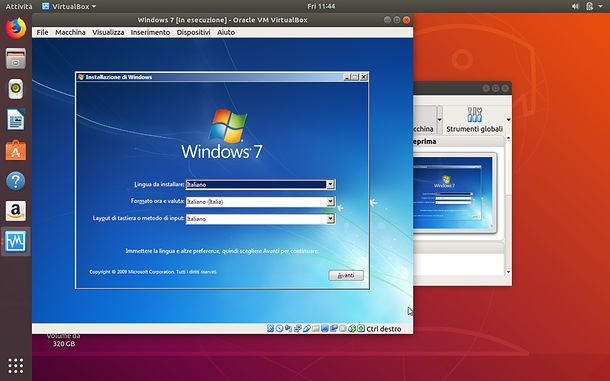Click the hard disk activity status icon

pyautogui.click(x=270, y=328)
